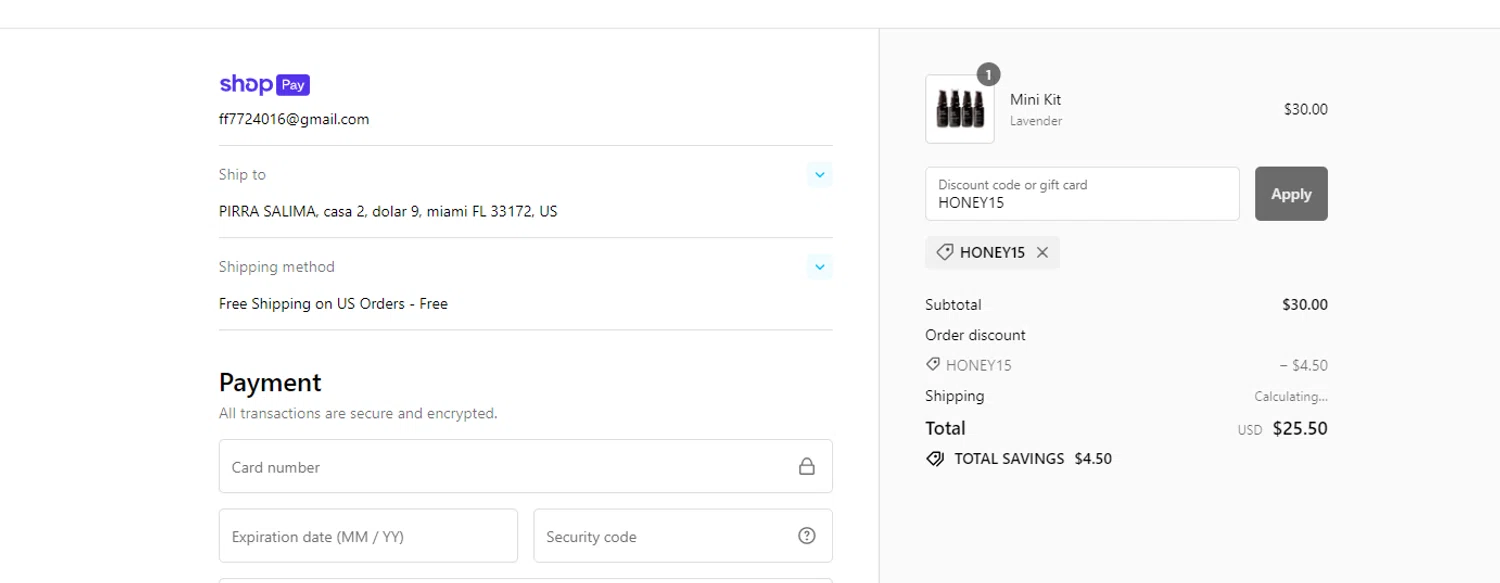Image resolution: width=1500 pixels, height=583 pixels.
Task: Click the Order discount label
Action: pyautogui.click(x=975, y=335)
